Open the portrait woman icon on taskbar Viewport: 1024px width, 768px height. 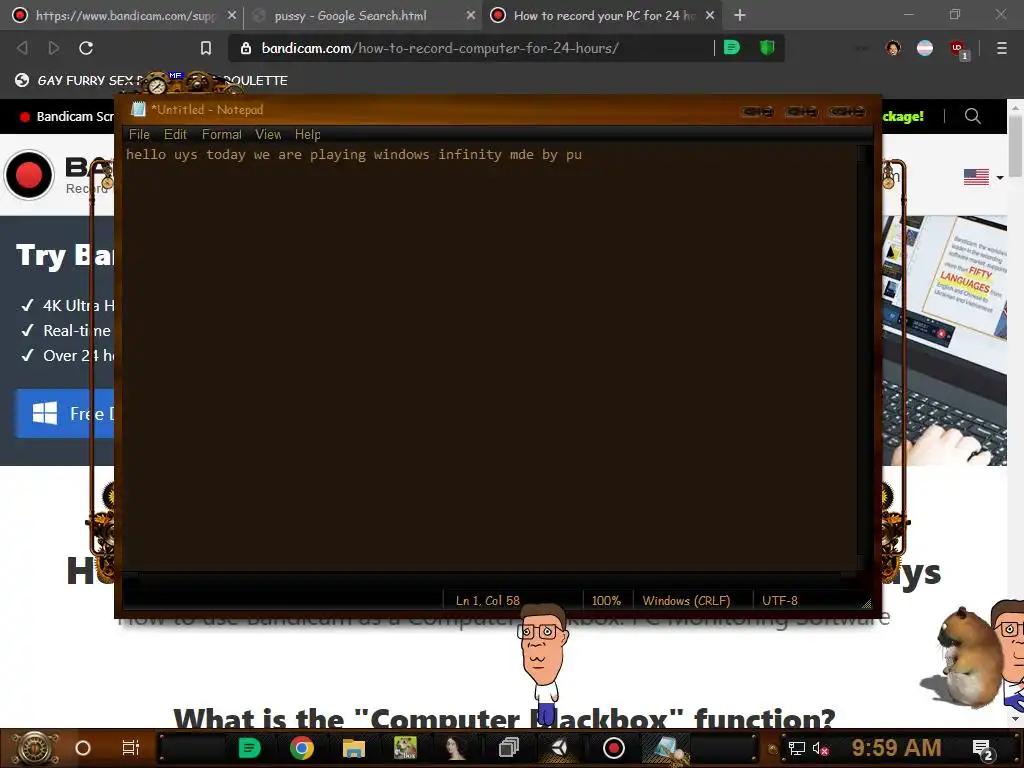[456, 748]
